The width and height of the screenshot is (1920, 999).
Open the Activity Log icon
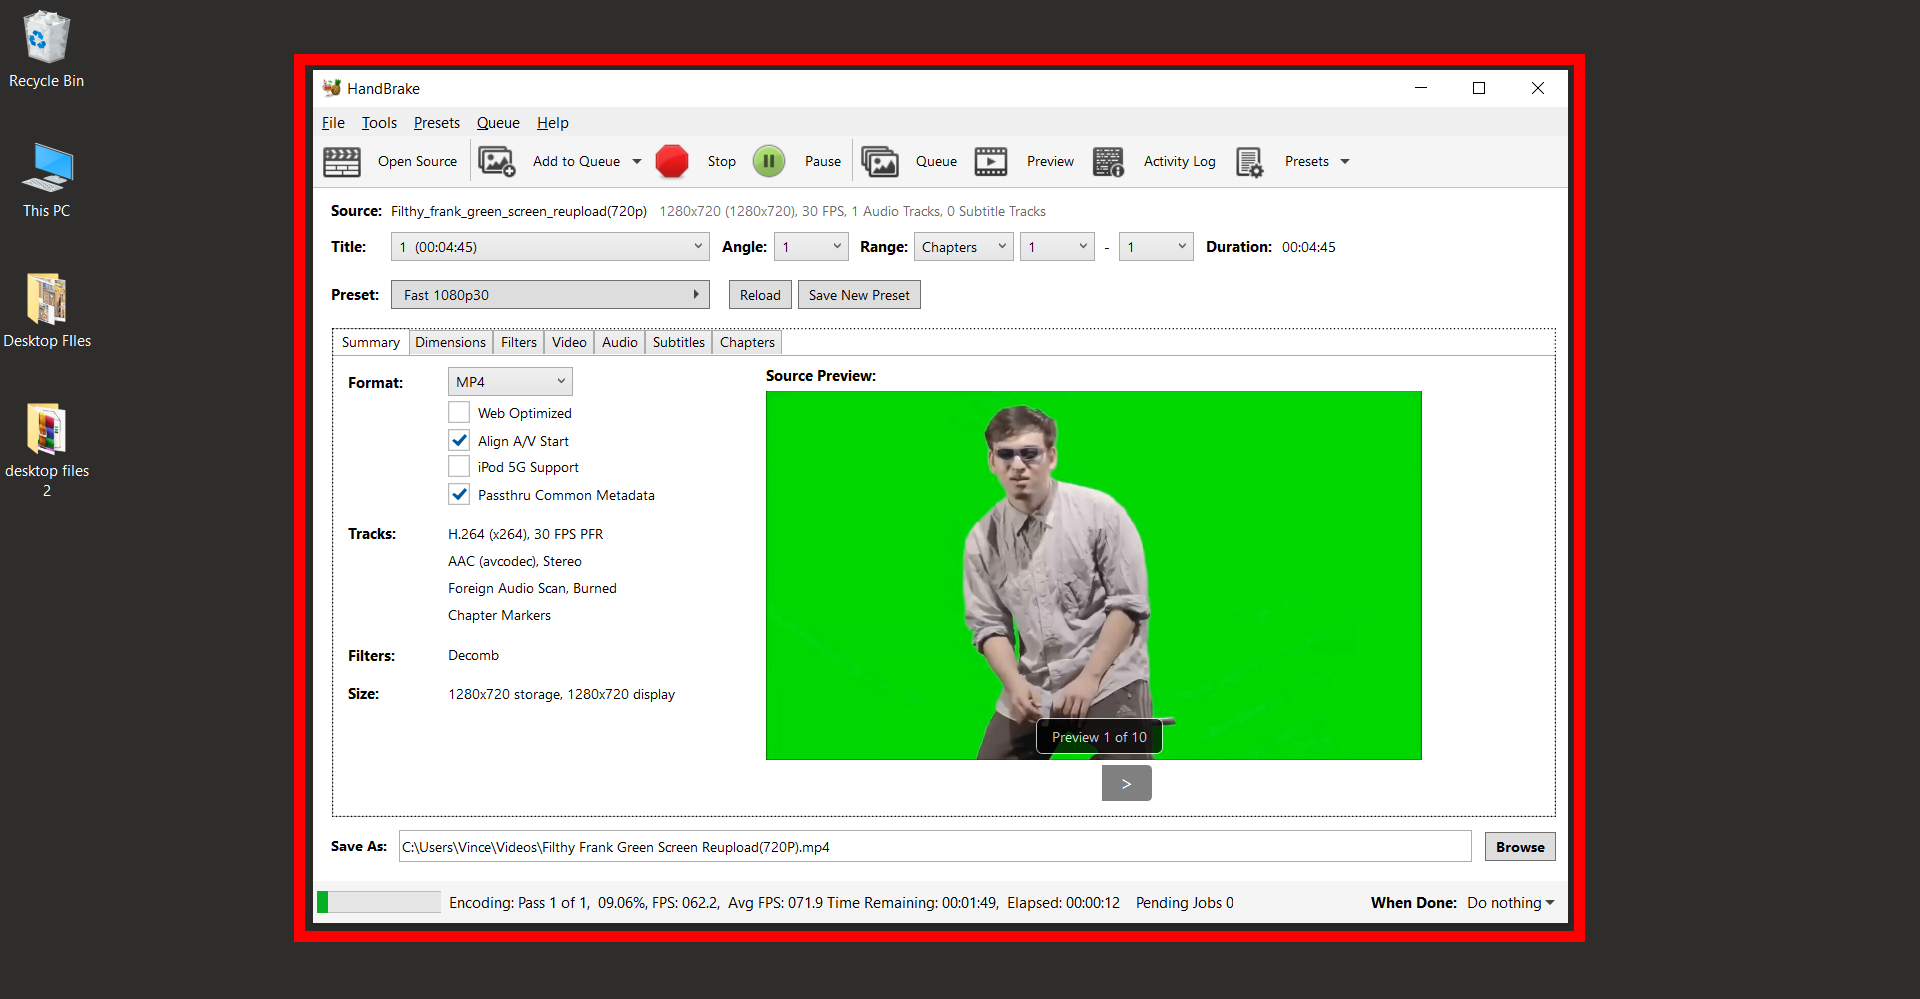tap(1108, 161)
